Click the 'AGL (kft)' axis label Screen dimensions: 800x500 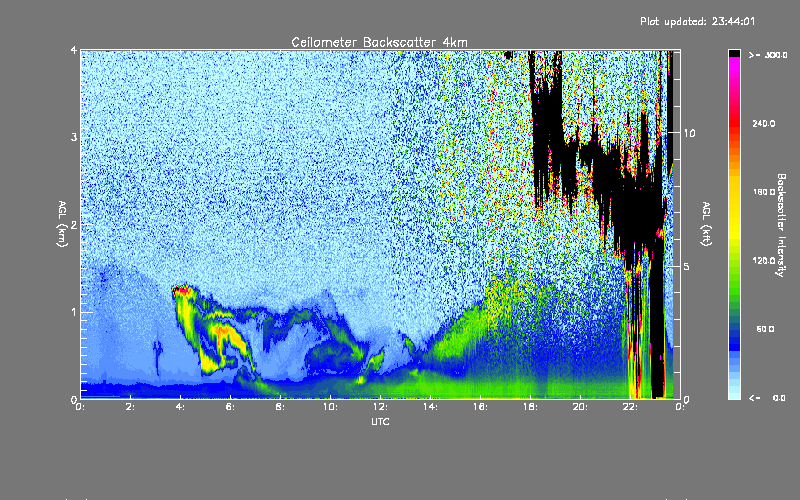(706, 224)
